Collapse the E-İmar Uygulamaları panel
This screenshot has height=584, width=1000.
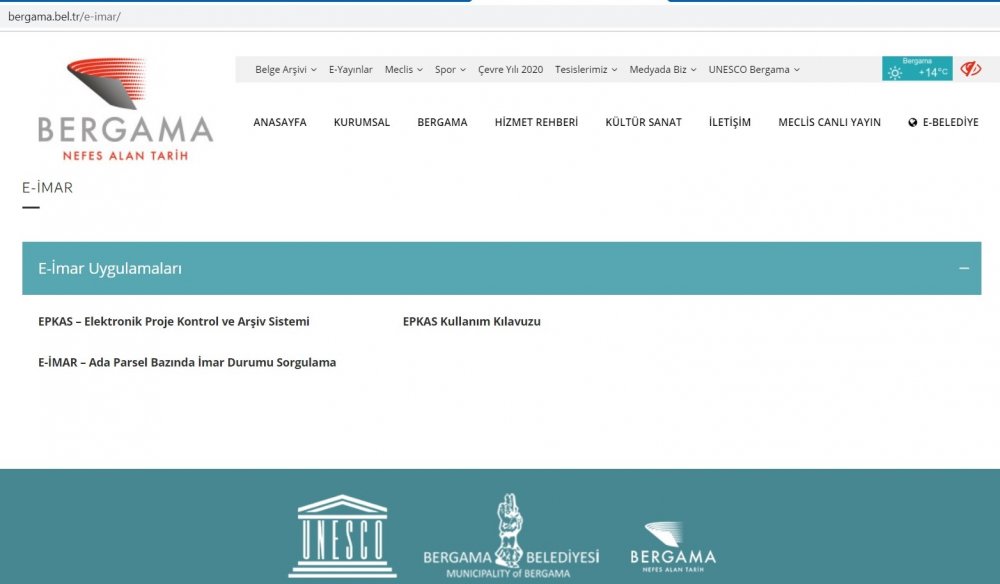click(x=963, y=268)
